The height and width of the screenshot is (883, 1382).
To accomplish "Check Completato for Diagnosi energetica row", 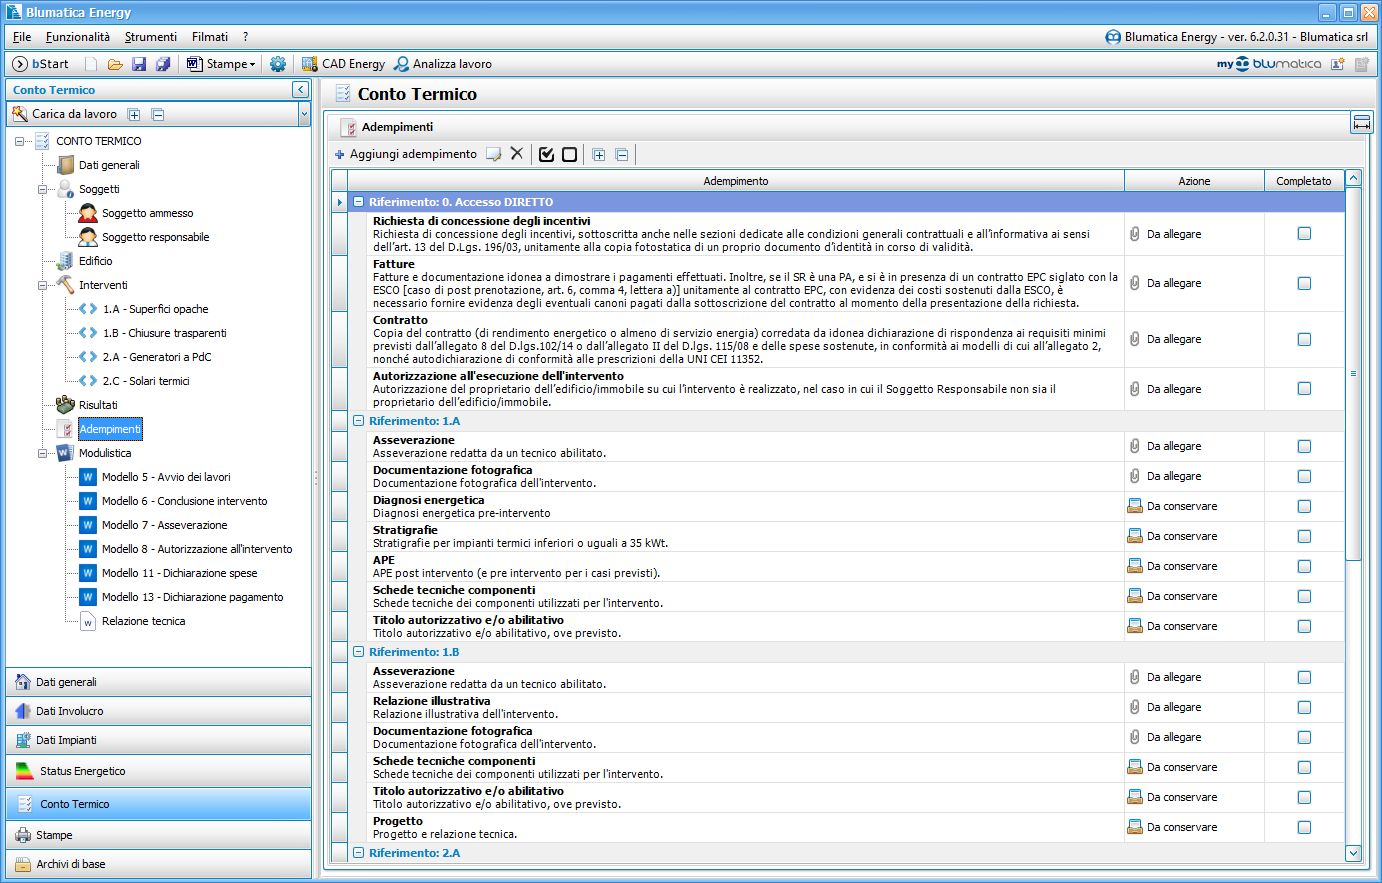I will (1304, 506).
